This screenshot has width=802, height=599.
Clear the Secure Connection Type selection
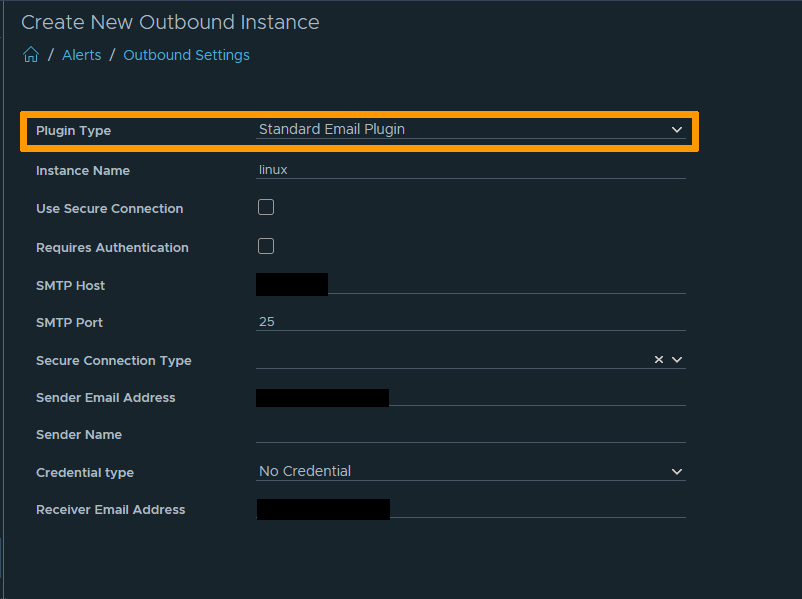point(658,359)
